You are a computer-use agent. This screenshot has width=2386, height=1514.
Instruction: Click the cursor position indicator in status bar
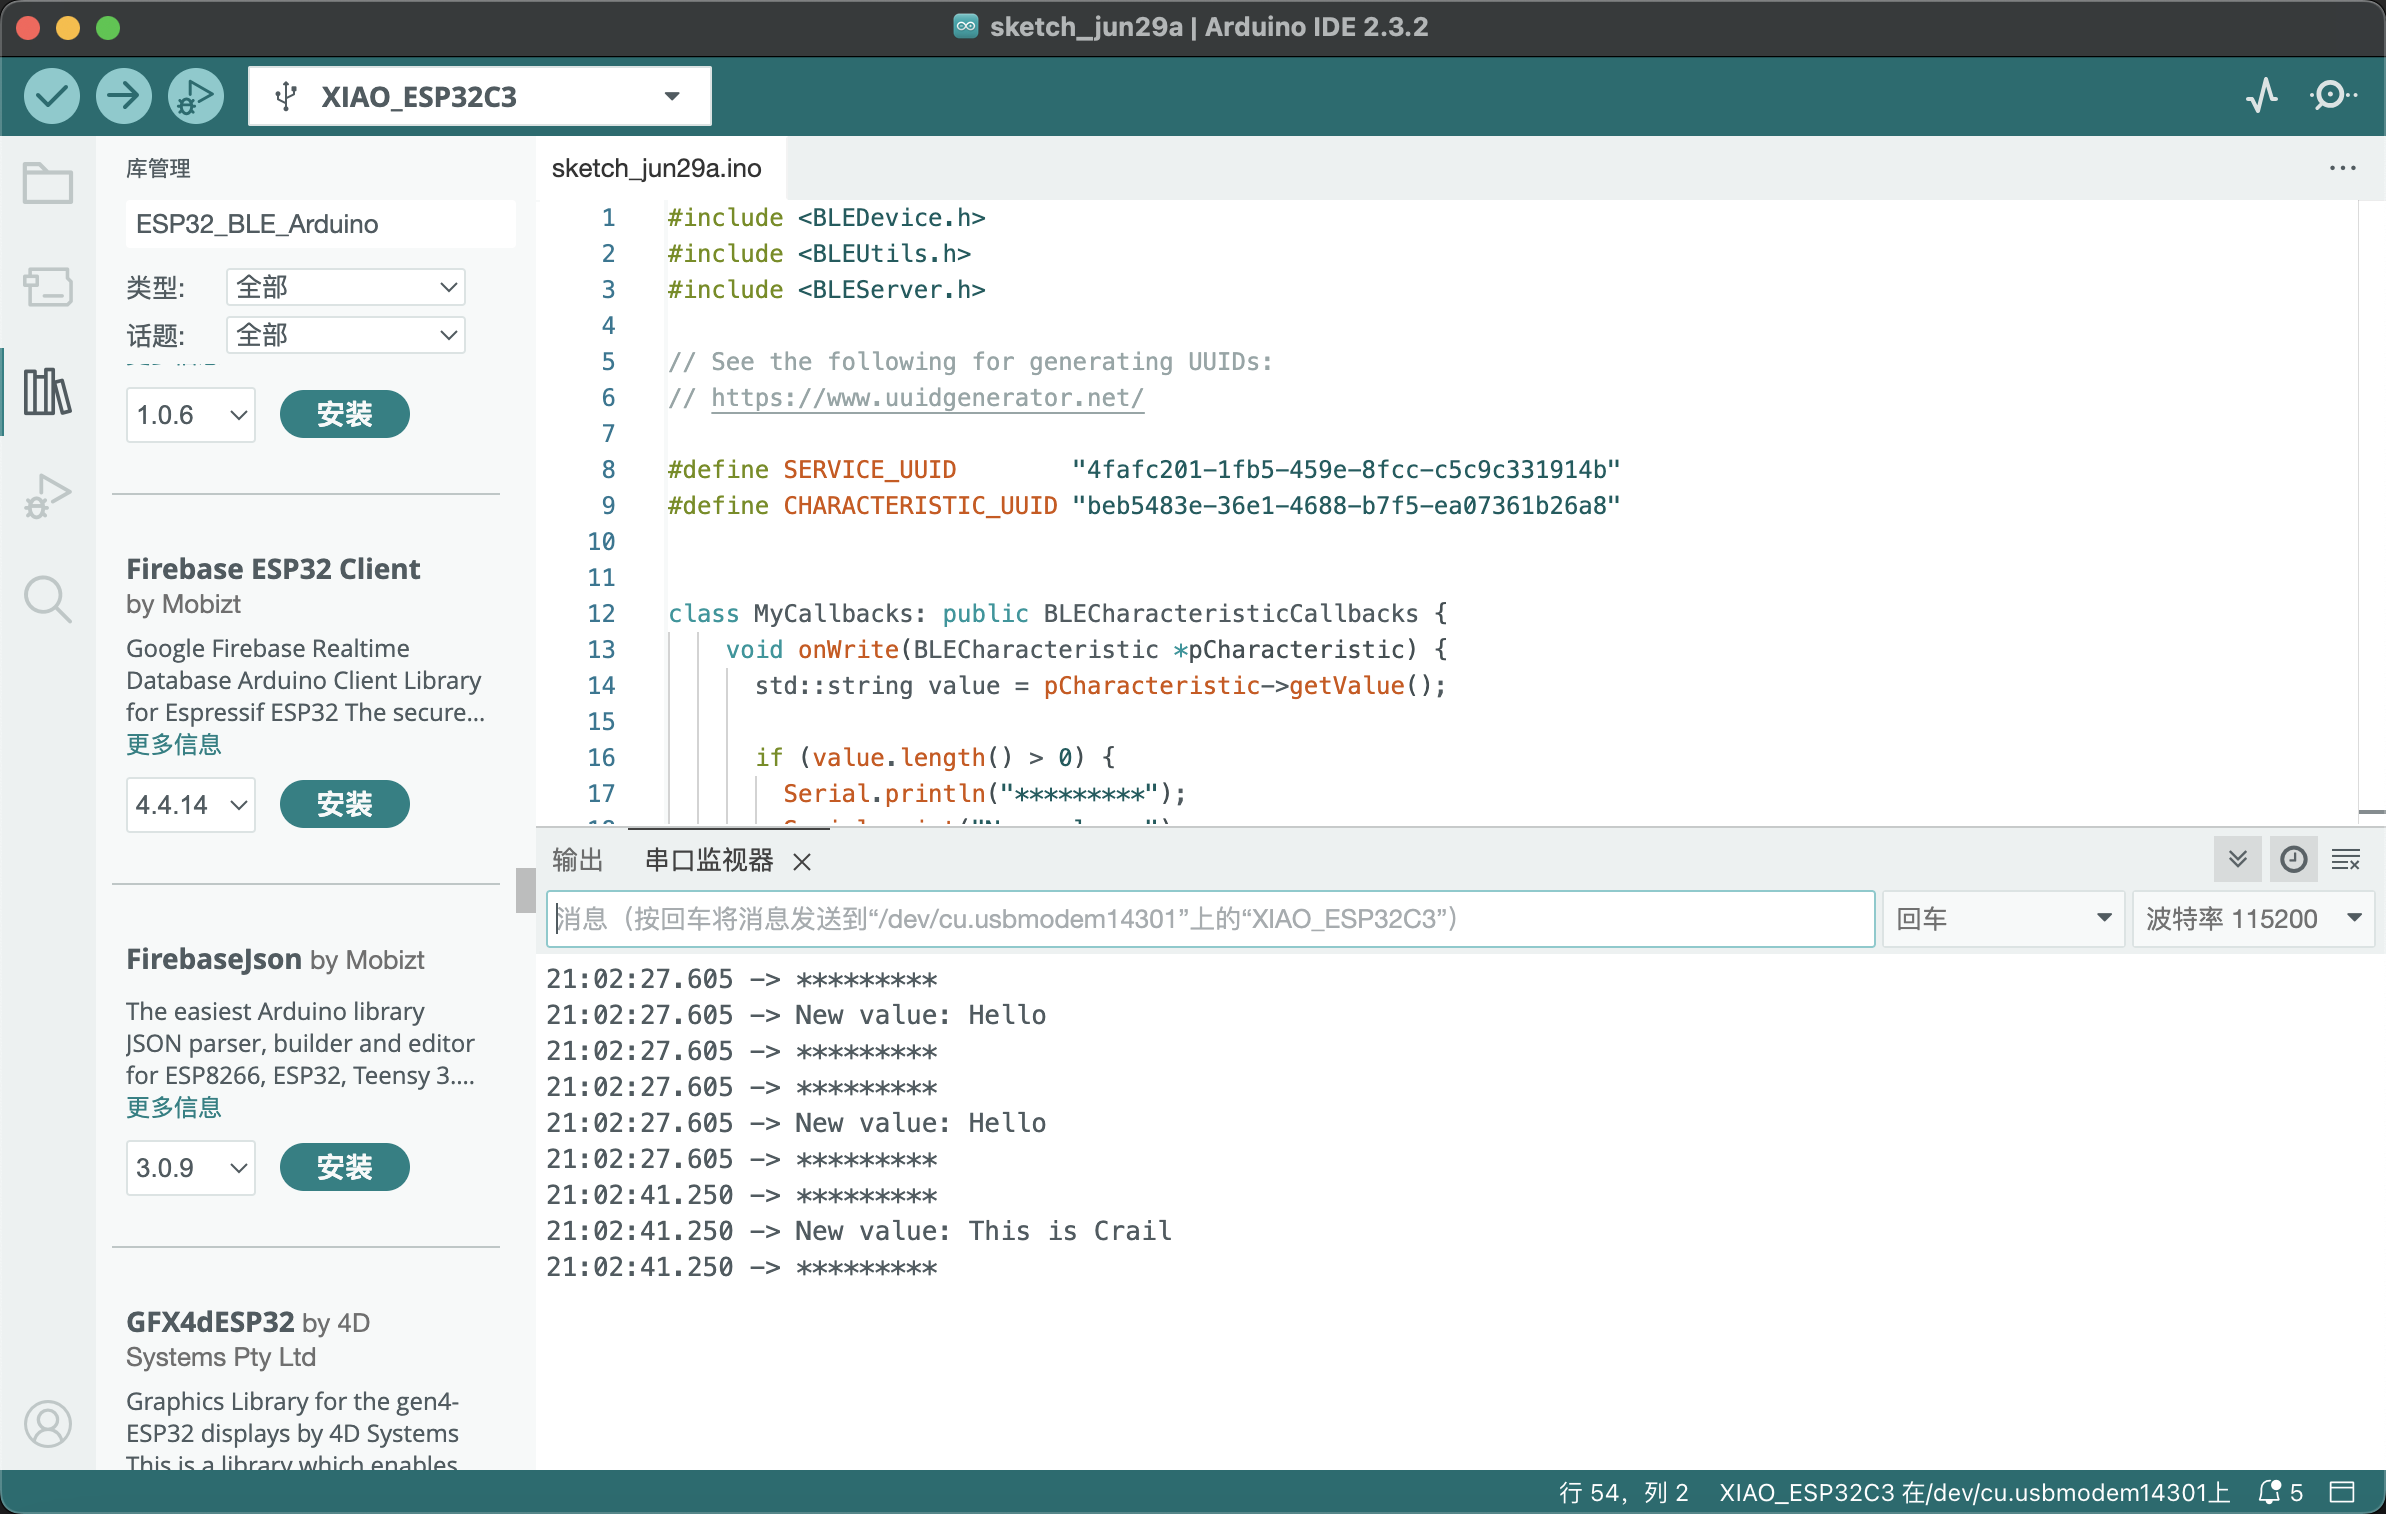tap(1623, 1492)
